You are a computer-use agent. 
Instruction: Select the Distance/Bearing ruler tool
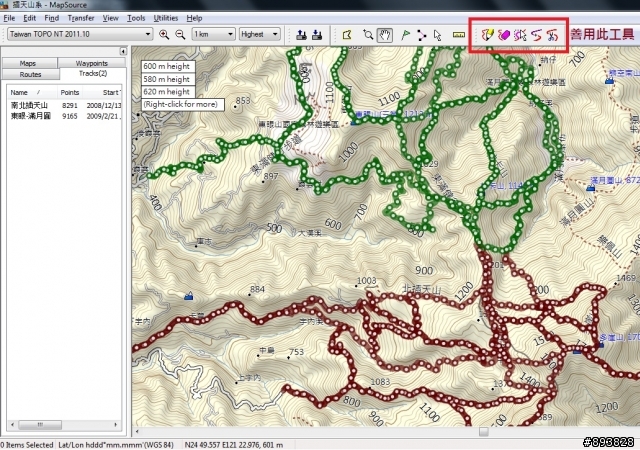coord(458,35)
